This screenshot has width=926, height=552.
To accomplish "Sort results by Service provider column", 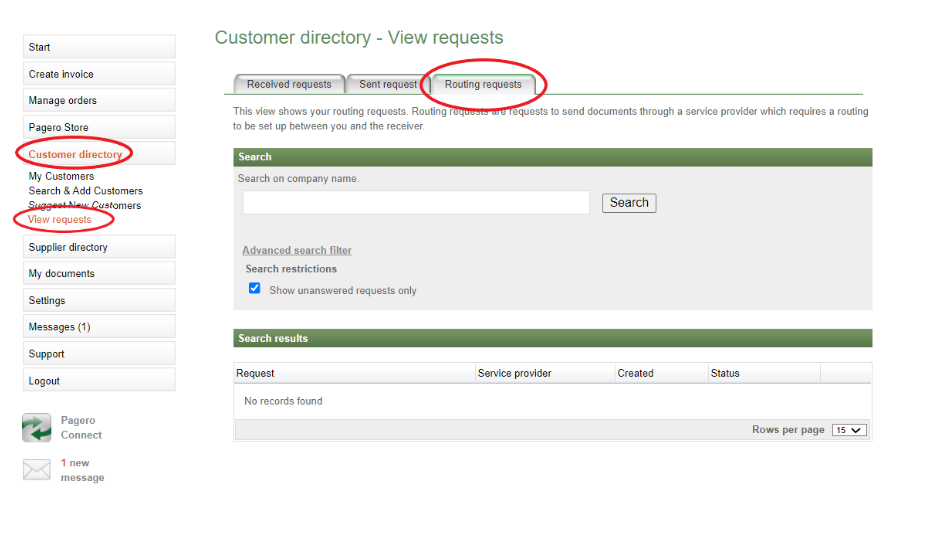I will [515, 373].
